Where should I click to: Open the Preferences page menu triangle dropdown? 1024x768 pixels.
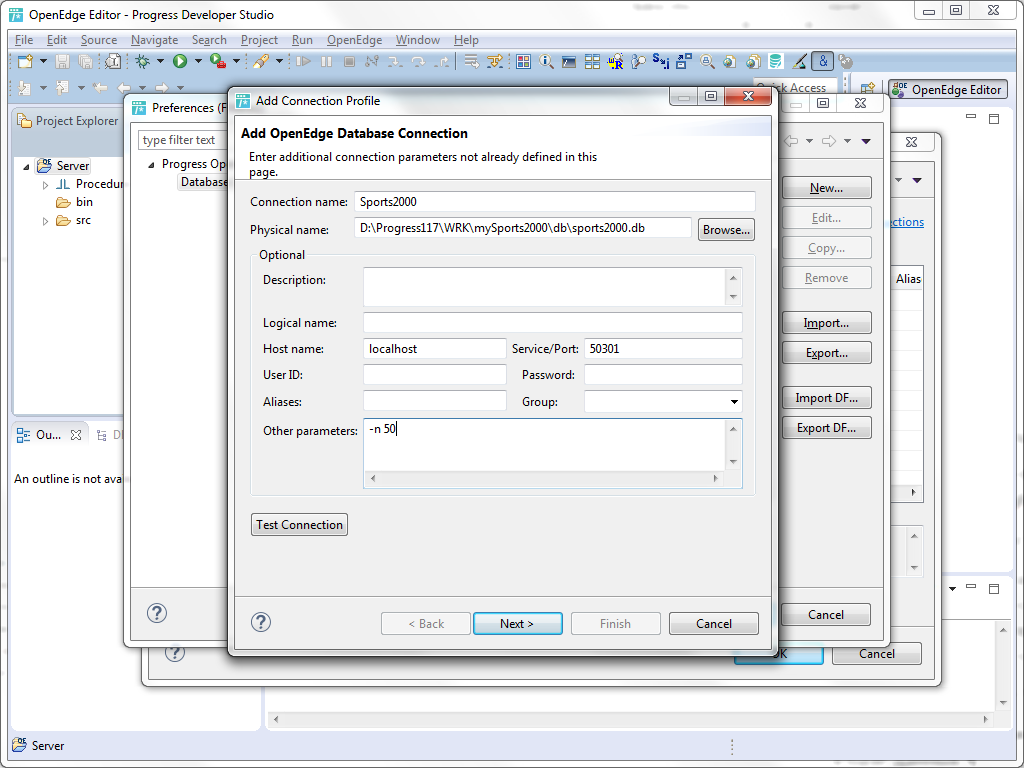coord(866,141)
